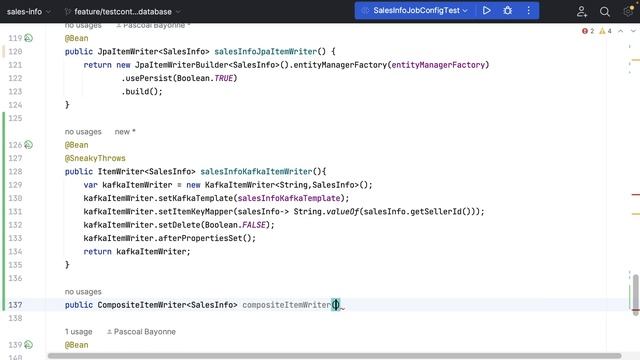Click 'return kafkaItemWriter;' on line 134
This screenshot has height=360, width=640.
tap(137, 251)
